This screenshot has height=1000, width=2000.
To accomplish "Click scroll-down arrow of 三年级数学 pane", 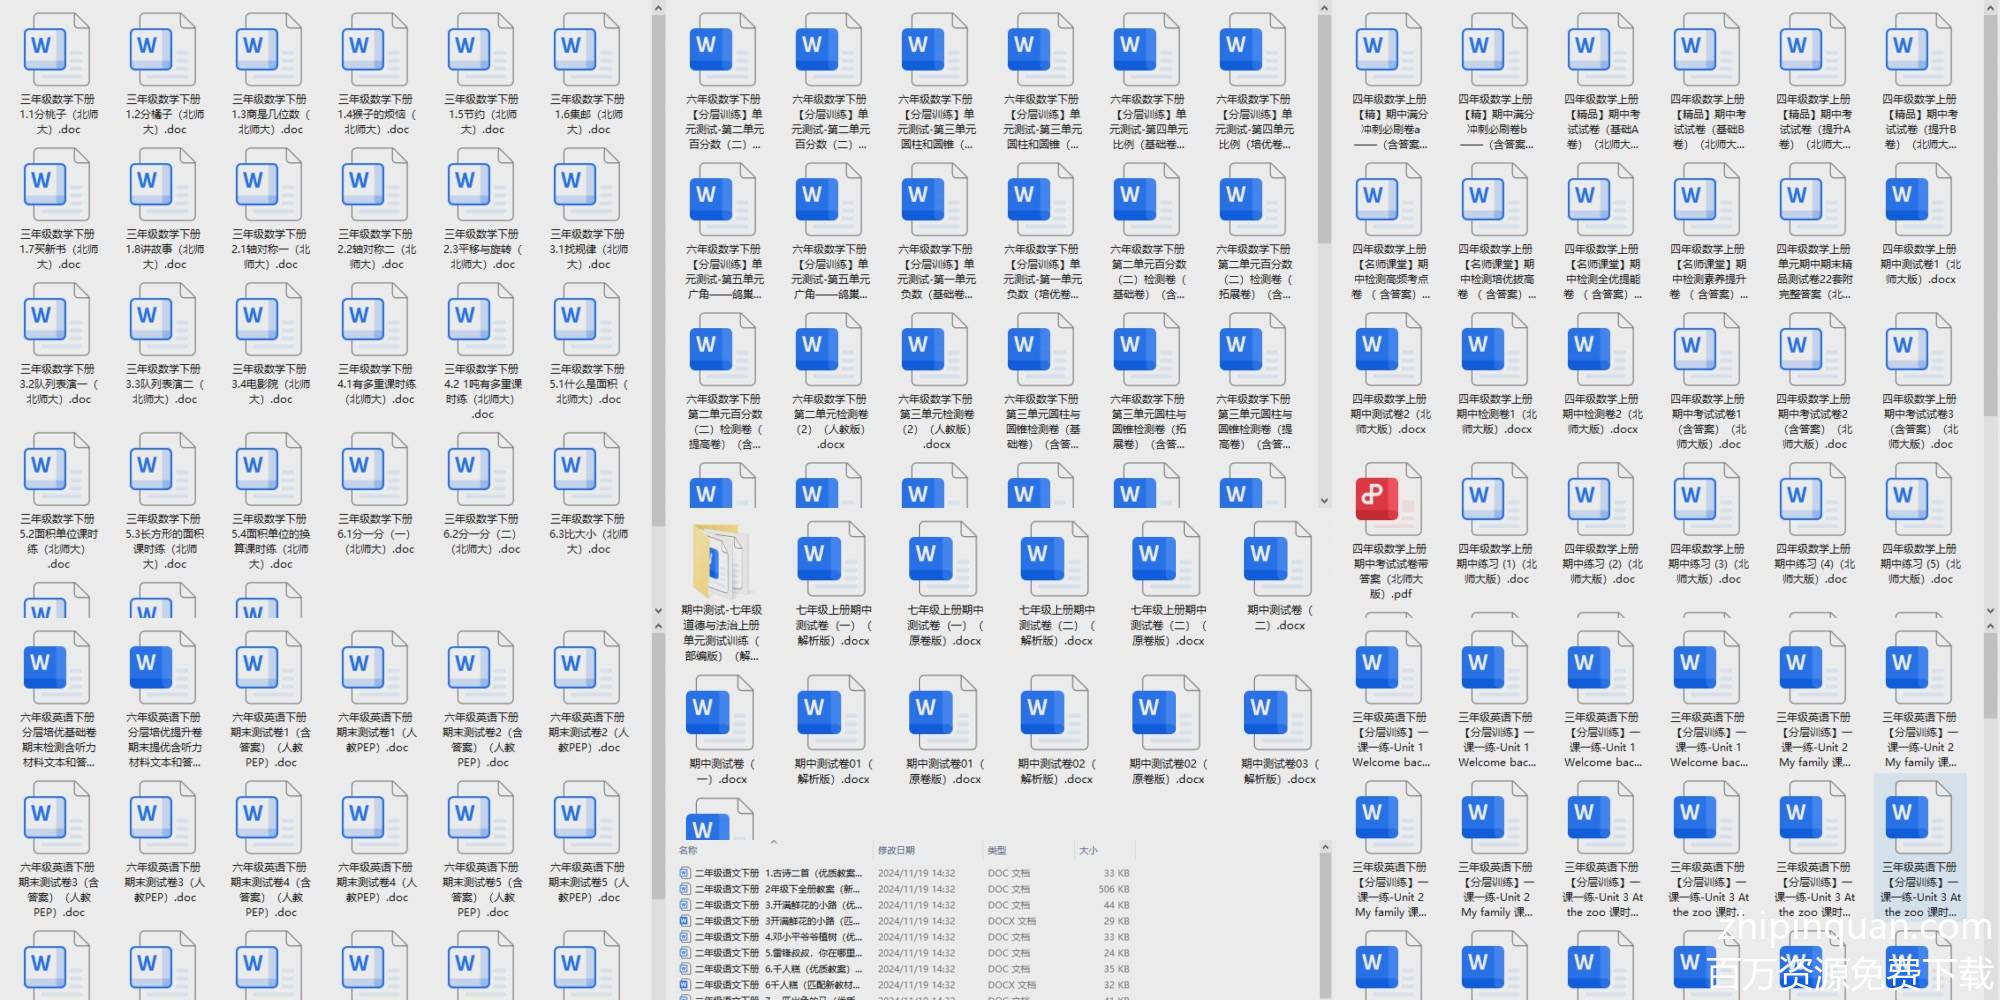I will (x=658, y=610).
